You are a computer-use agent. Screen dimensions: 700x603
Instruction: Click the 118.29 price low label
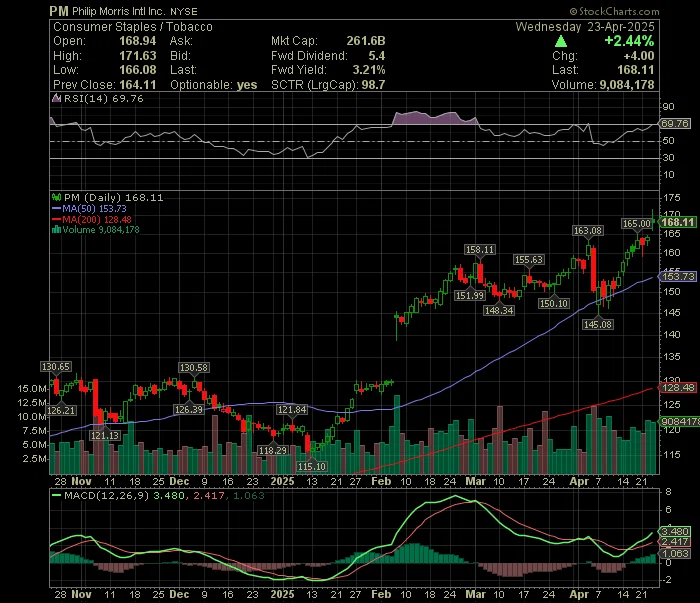coord(273,450)
